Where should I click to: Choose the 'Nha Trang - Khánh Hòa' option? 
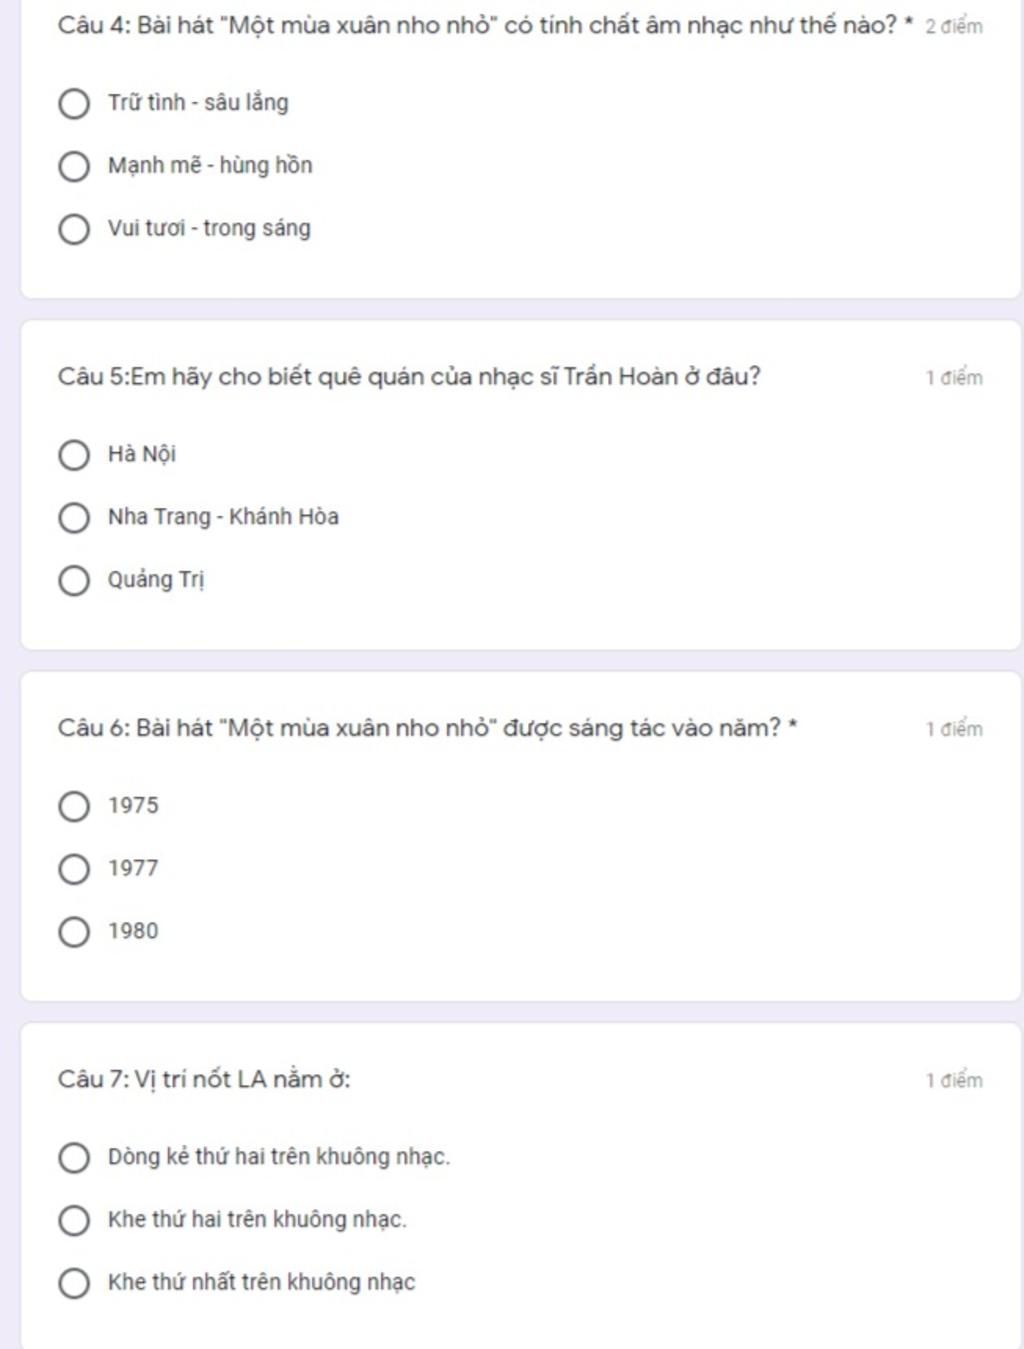(74, 518)
